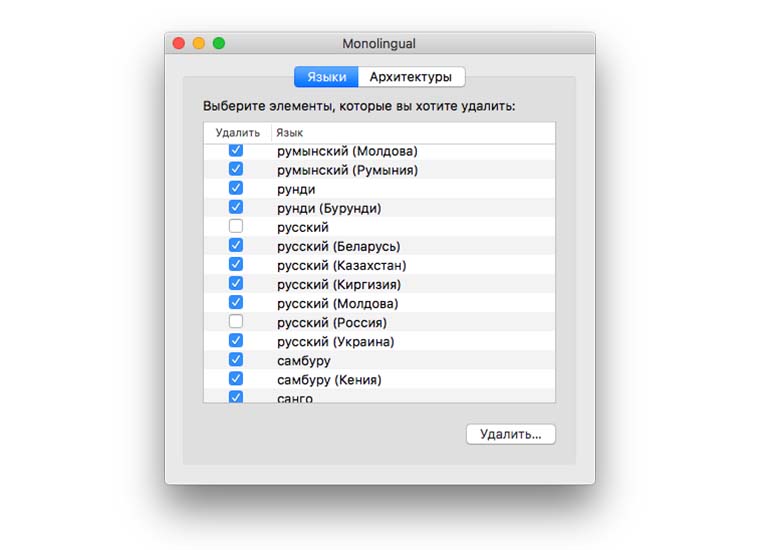Uncheck рунди (Бурунди) checkbox
Screen dimensions: 760x550
(x=236, y=208)
